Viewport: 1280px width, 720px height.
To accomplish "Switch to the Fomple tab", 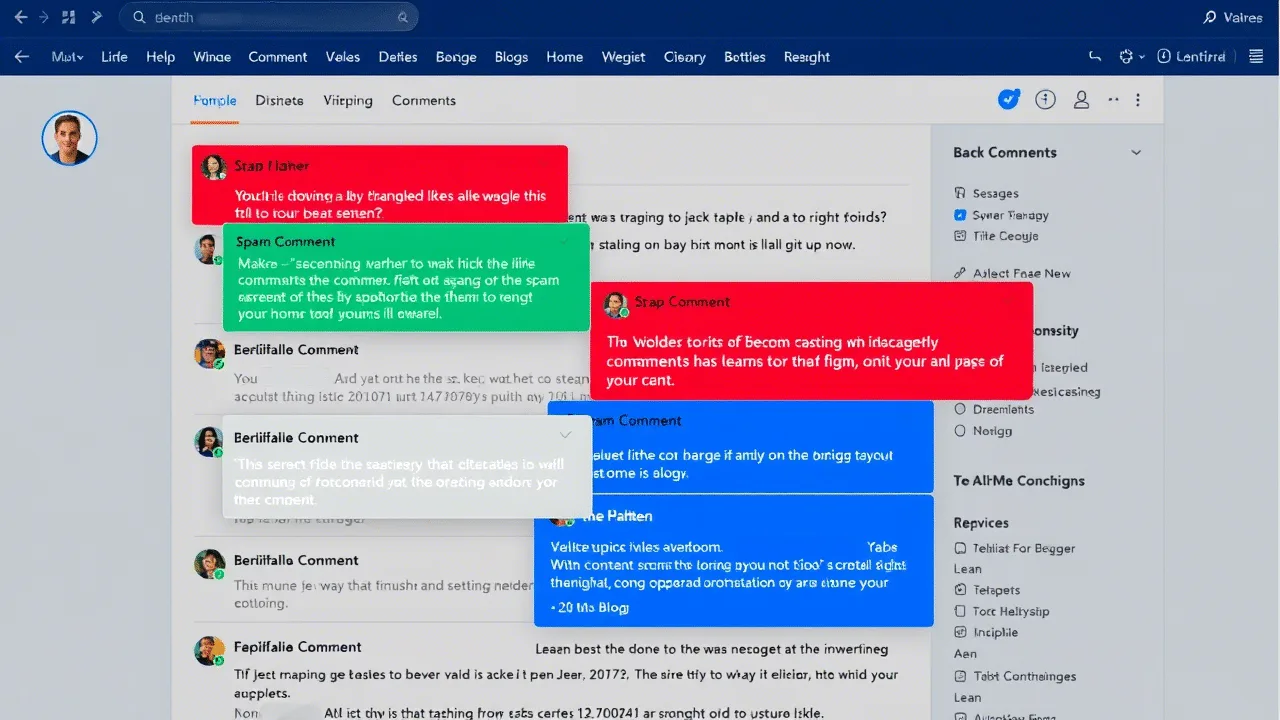I will coord(214,100).
